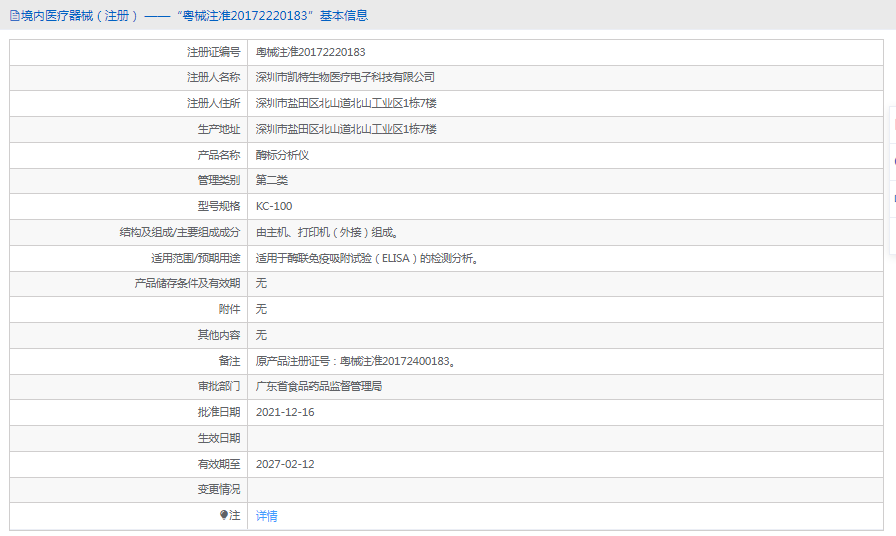Click the 适用范围/预期用途 label
Viewport: 896px width, 536px height.
tap(195, 258)
